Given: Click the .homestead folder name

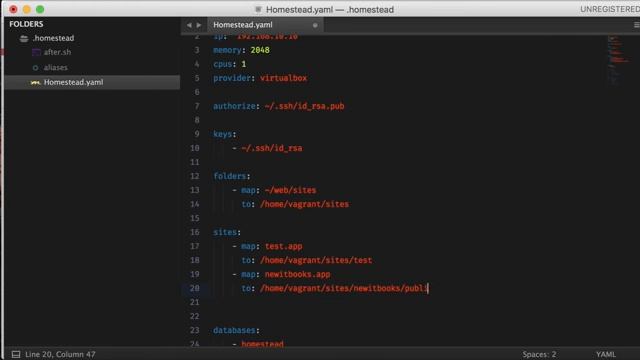Looking at the screenshot, I should click(x=53, y=38).
